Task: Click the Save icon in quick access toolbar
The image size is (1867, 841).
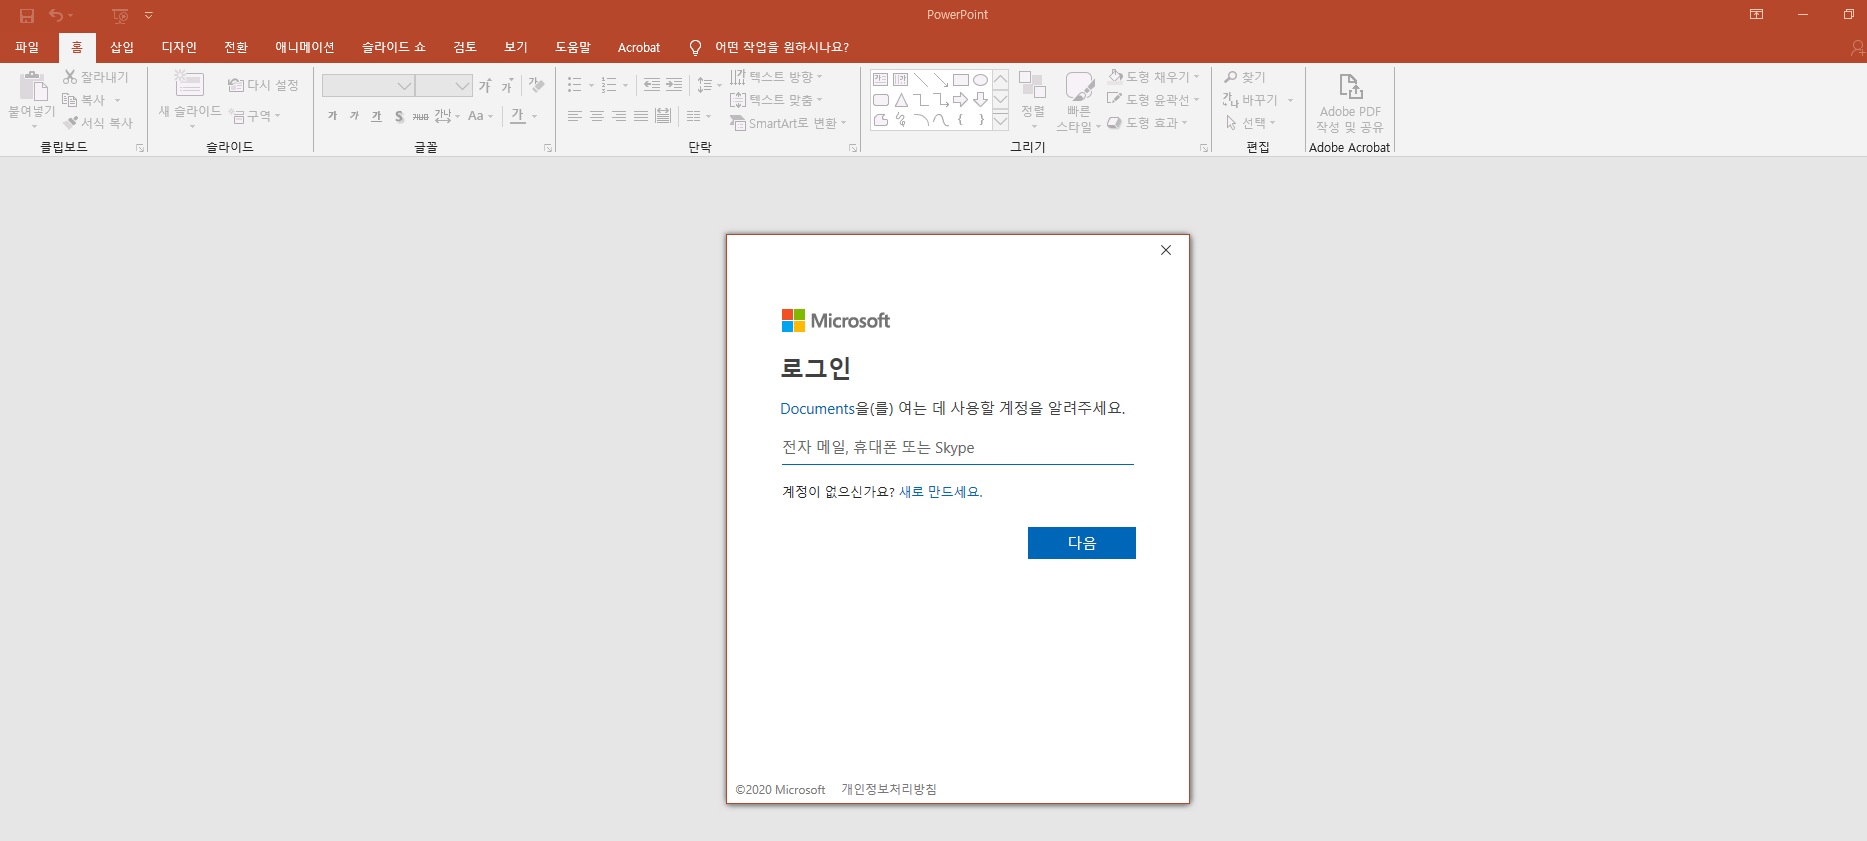Action: 27,15
